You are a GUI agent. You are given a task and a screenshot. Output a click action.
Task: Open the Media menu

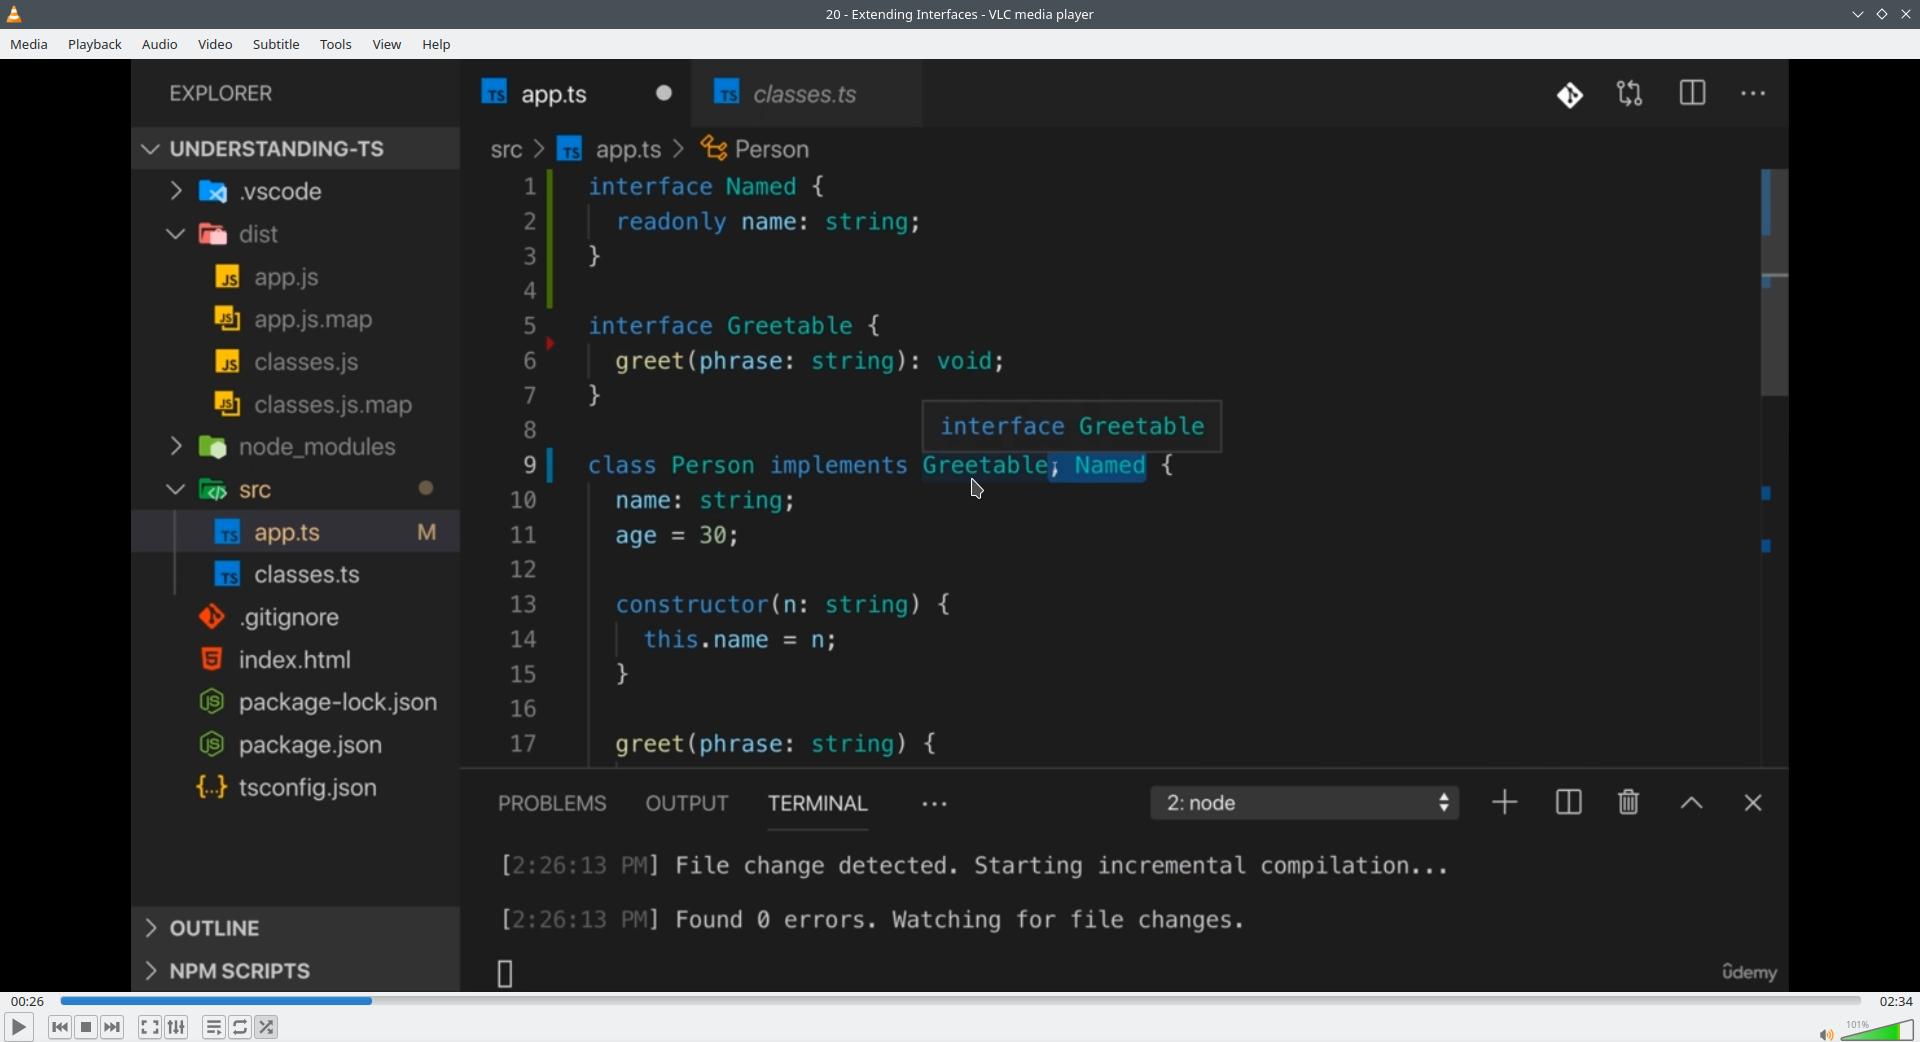click(29, 45)
